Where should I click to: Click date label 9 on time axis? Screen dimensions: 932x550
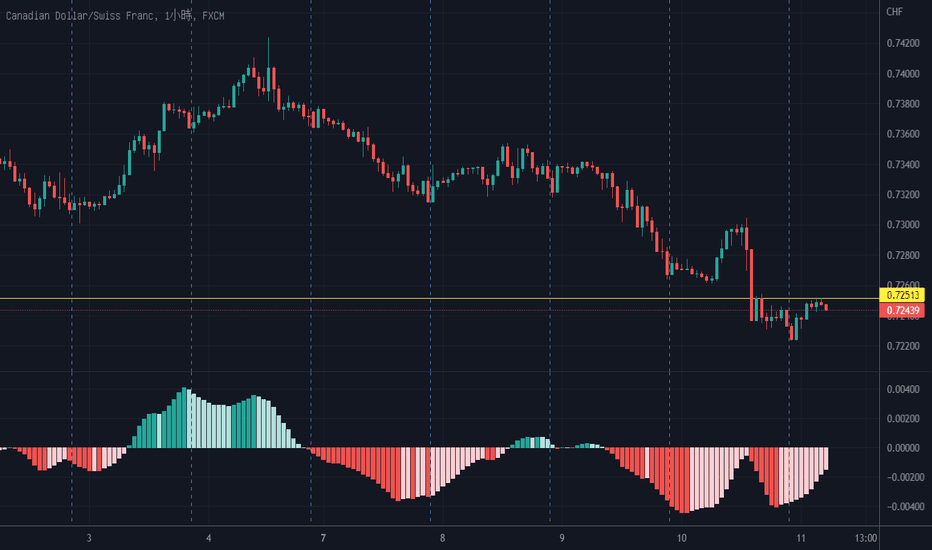[x=562, y=538]
